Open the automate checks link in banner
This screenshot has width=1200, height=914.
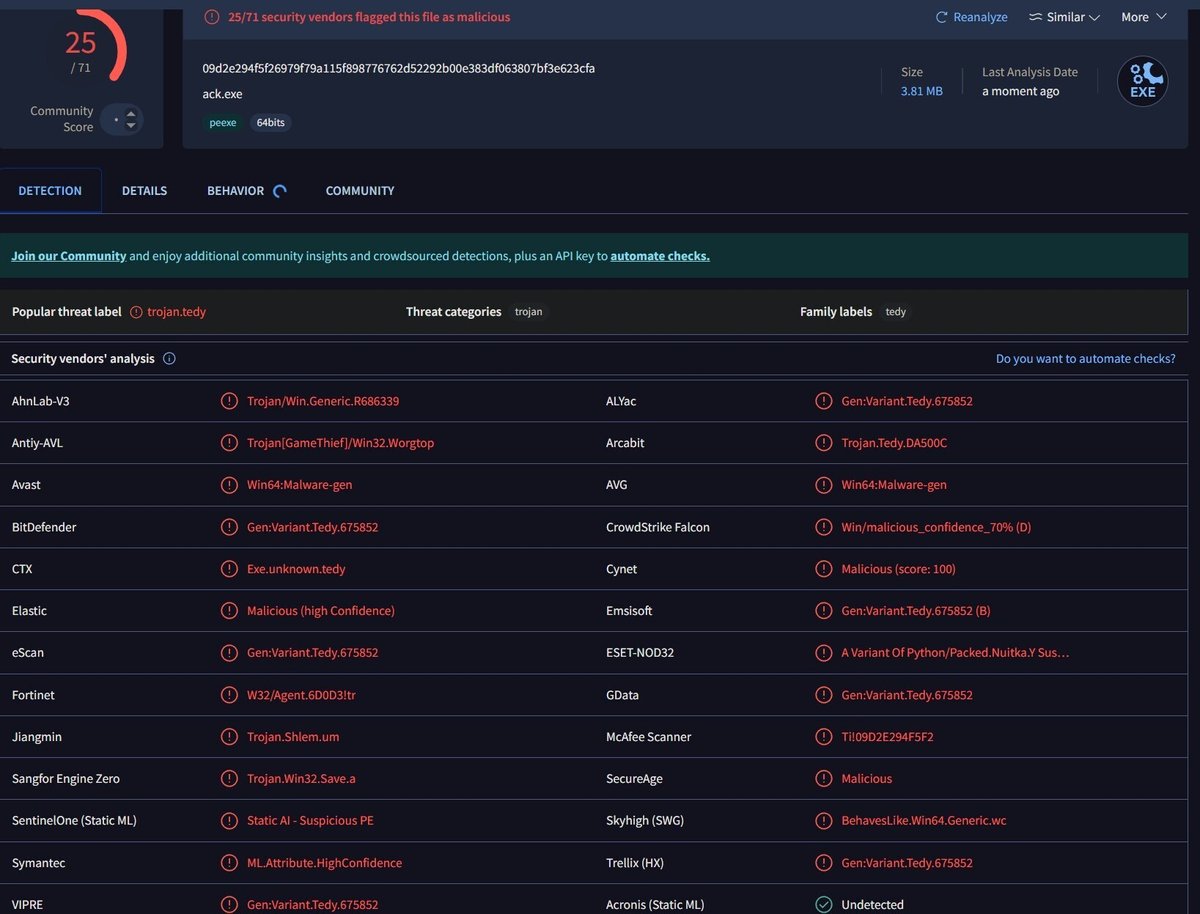point(660,256)
